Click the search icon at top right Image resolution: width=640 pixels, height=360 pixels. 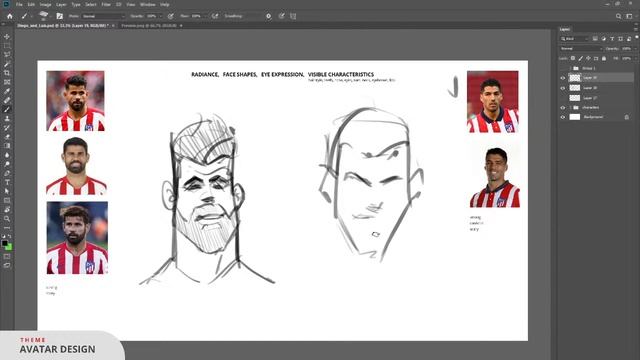click(x=618, y=16)
